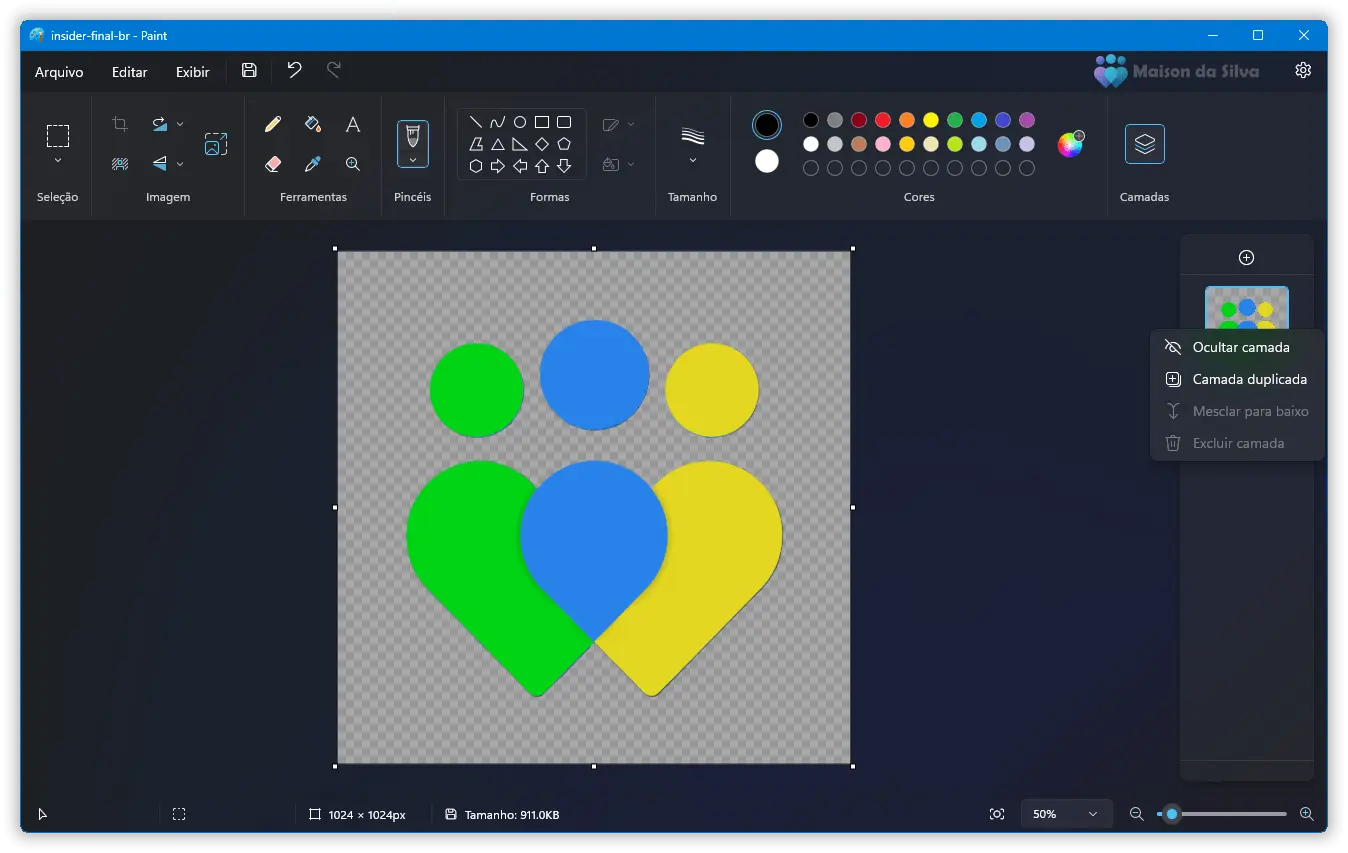Click the Save icon

(249, 71)
